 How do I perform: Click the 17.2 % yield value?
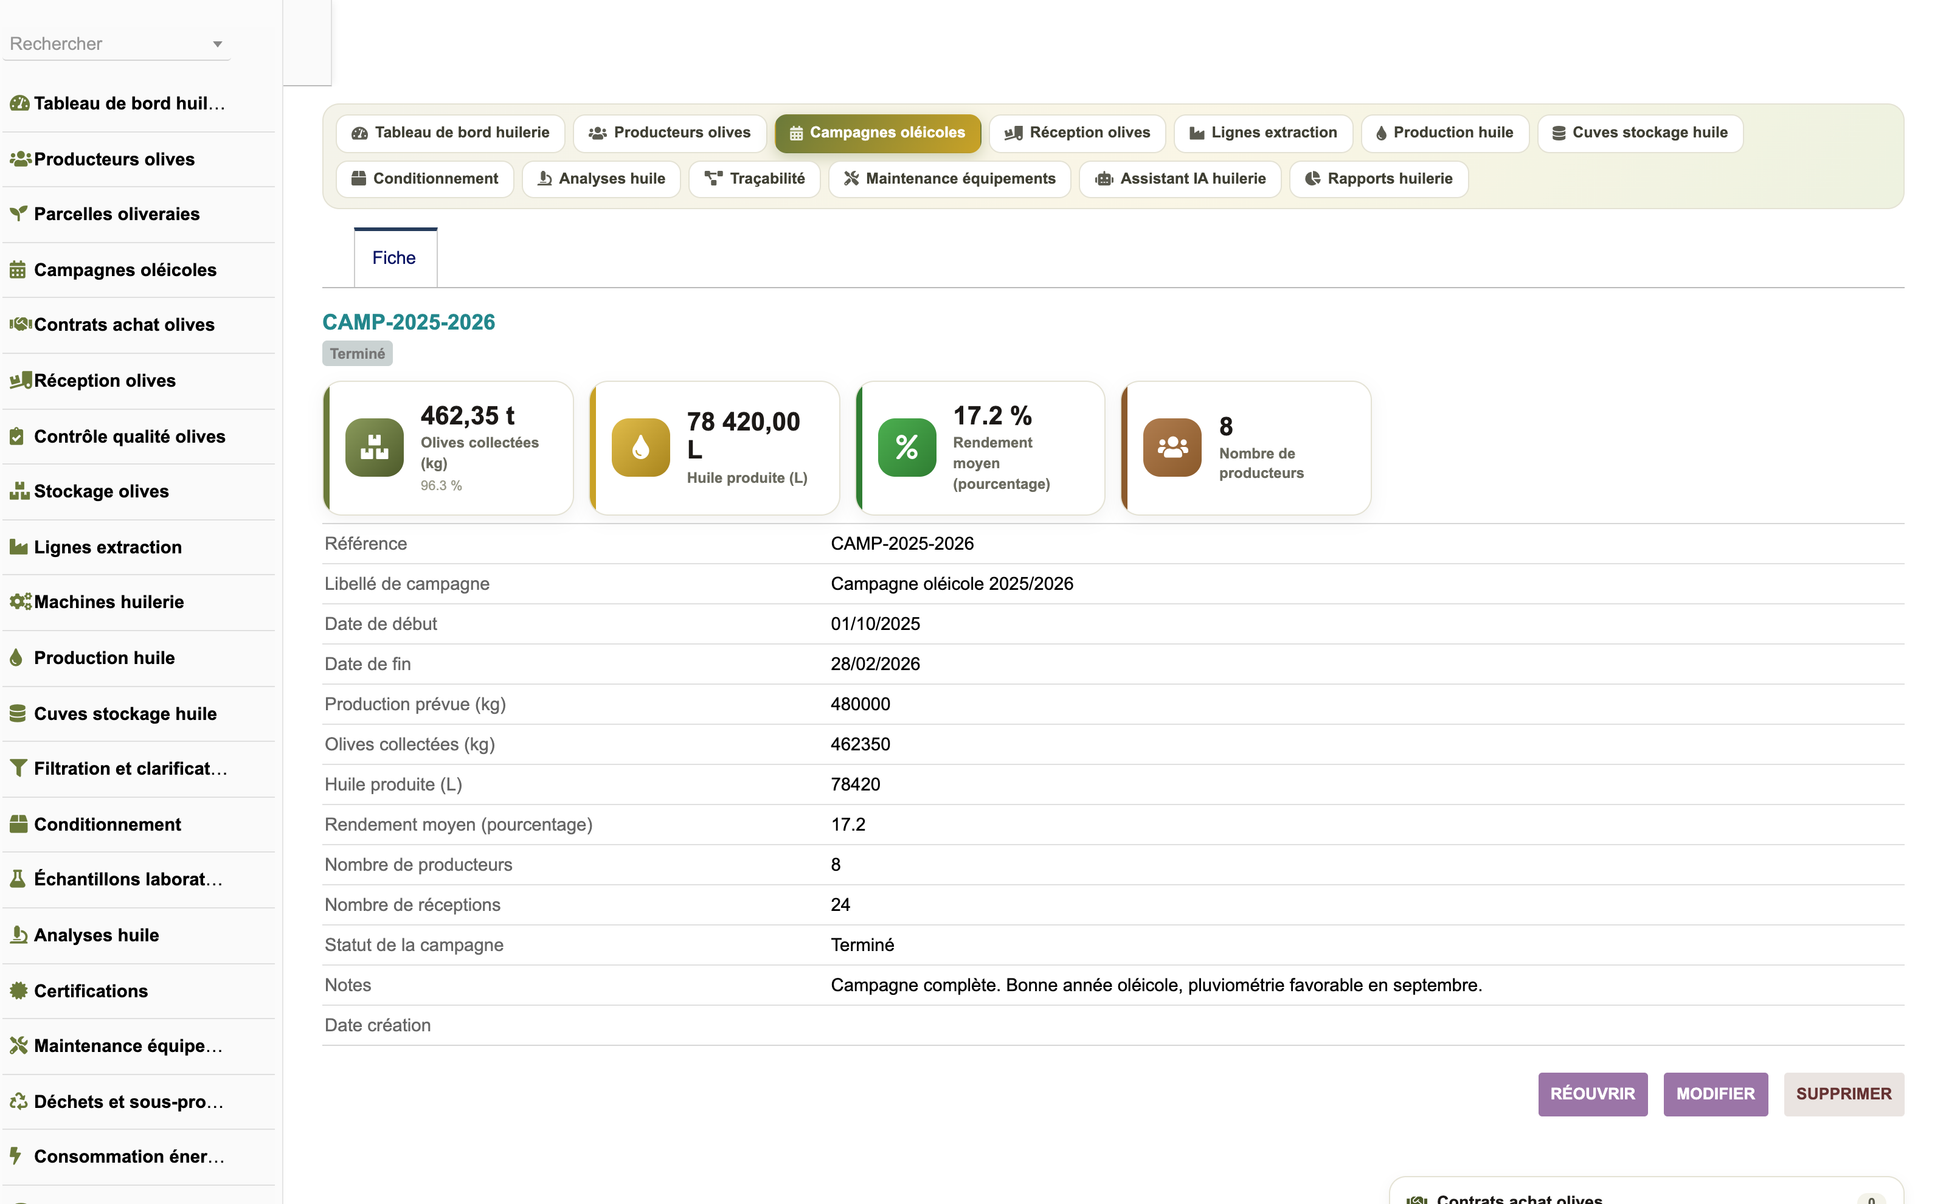click(992, 415)
